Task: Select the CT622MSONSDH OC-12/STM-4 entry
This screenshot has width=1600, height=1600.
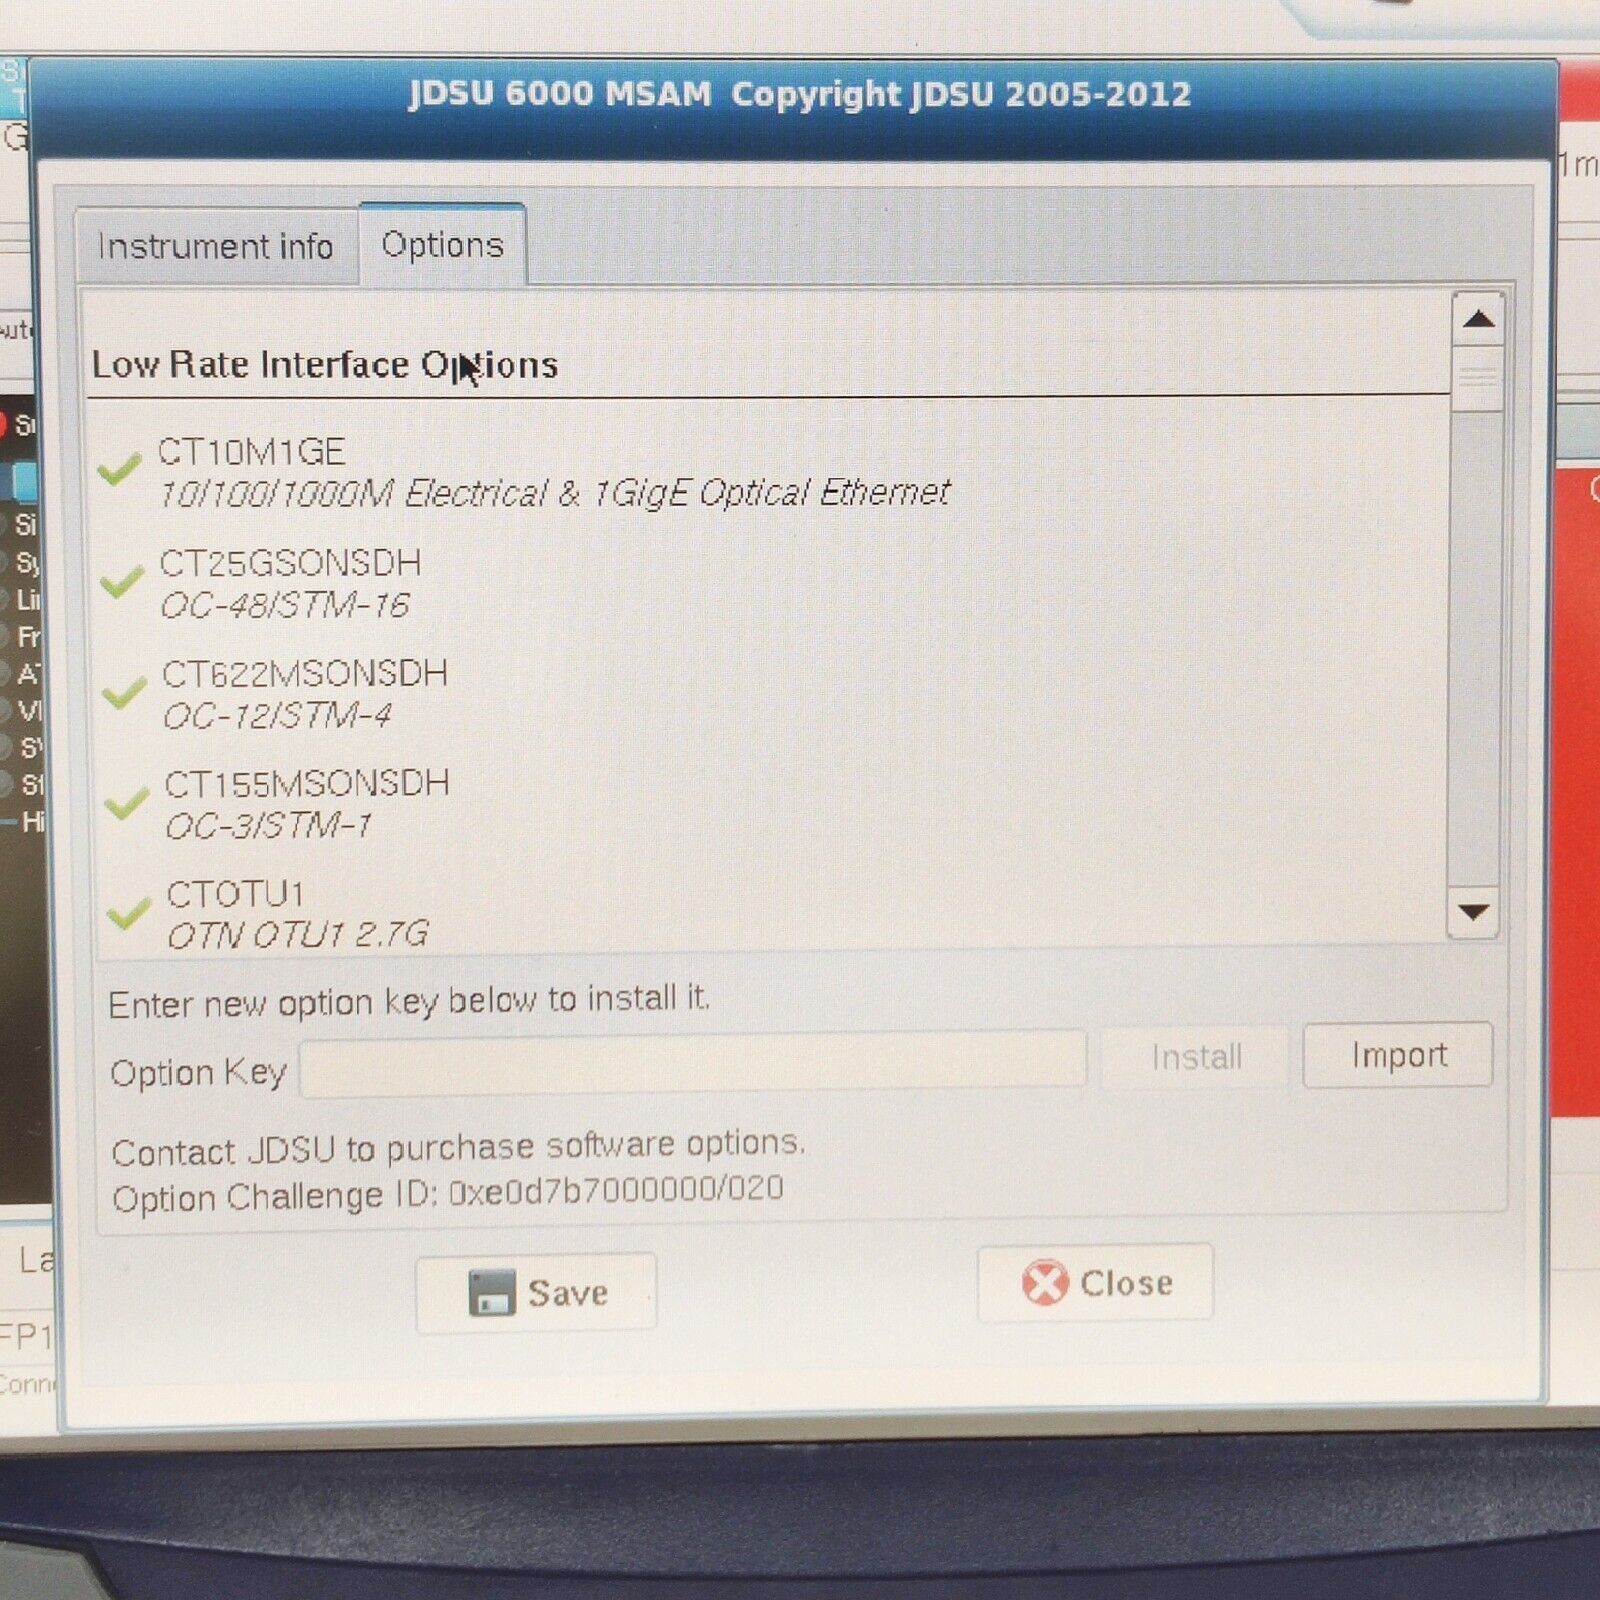Action: [x=304, y=694]
